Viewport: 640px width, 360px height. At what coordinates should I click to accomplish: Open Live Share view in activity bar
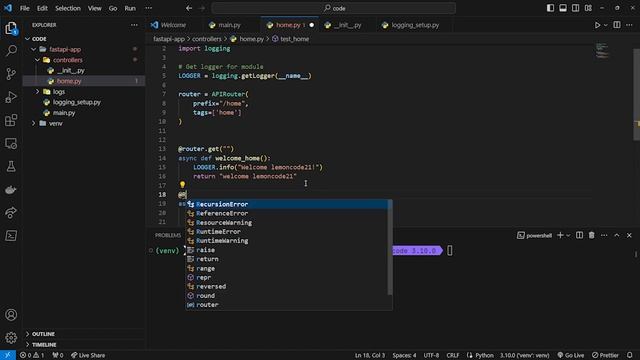[11, 212]
